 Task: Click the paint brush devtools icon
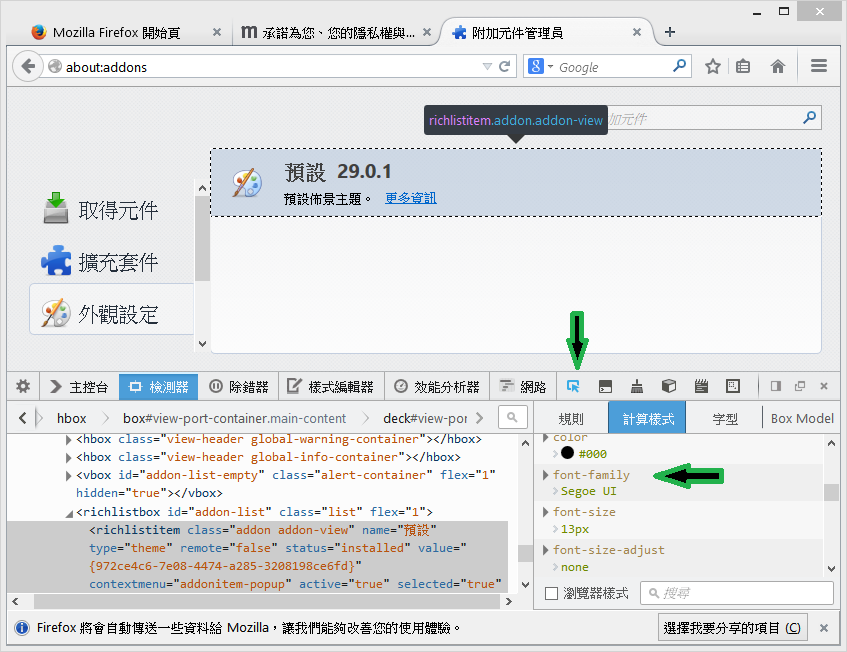tap(637, 386)
